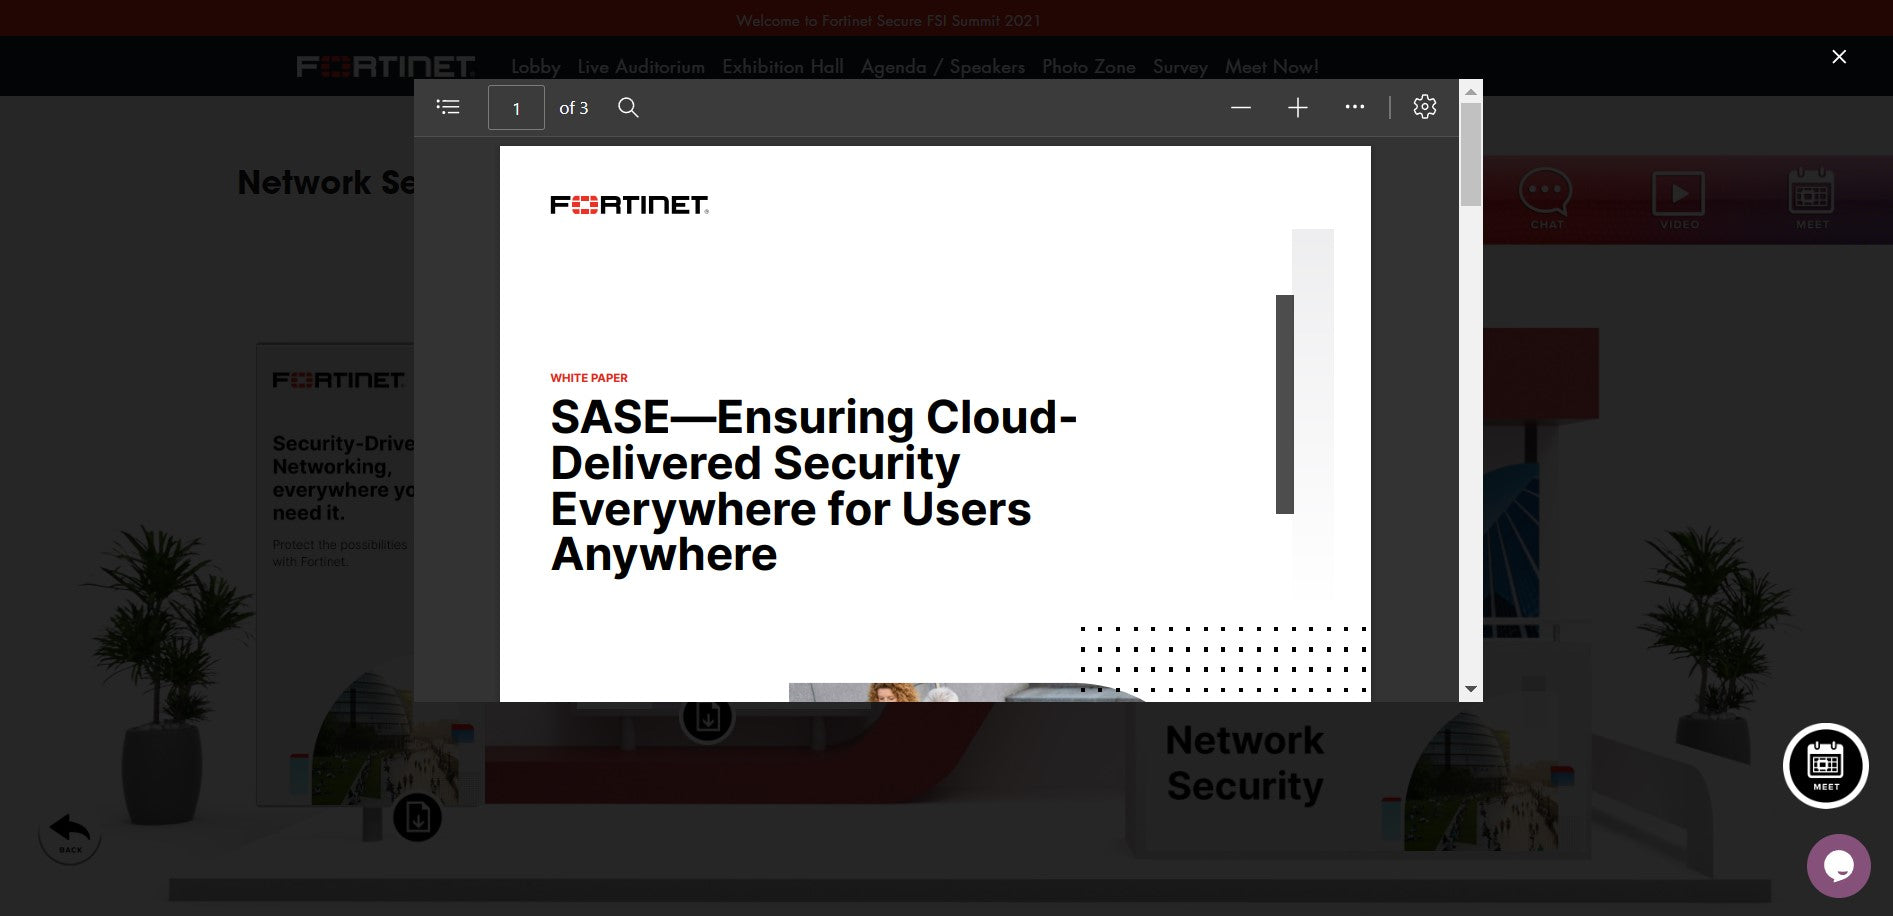Image resolution: width=1893 pixels, height=916 pixels.
Task: Open the PDF search magnifier
Action: pos(628,107)
